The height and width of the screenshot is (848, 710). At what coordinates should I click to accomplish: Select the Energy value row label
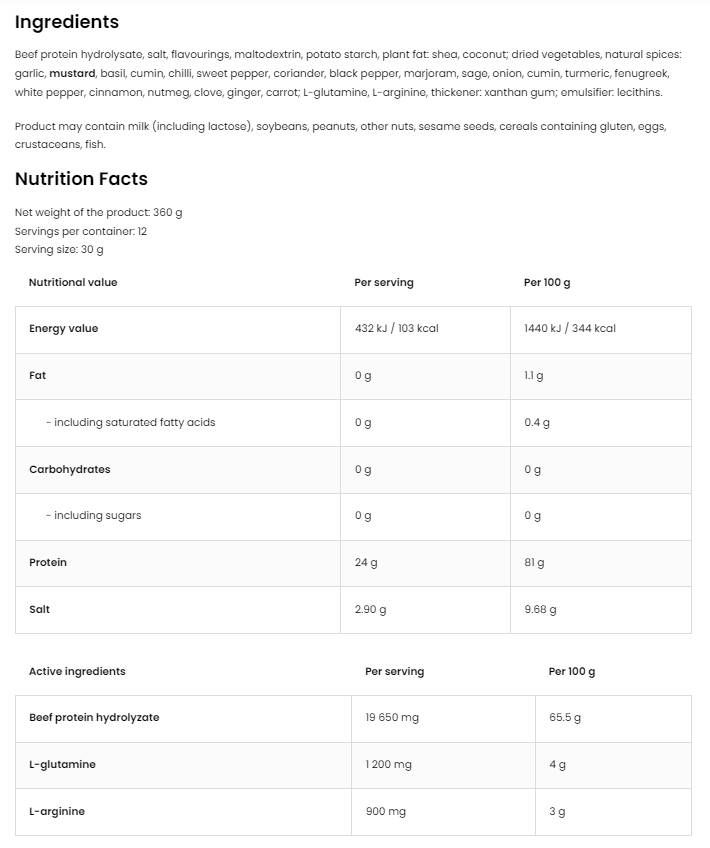63,328
